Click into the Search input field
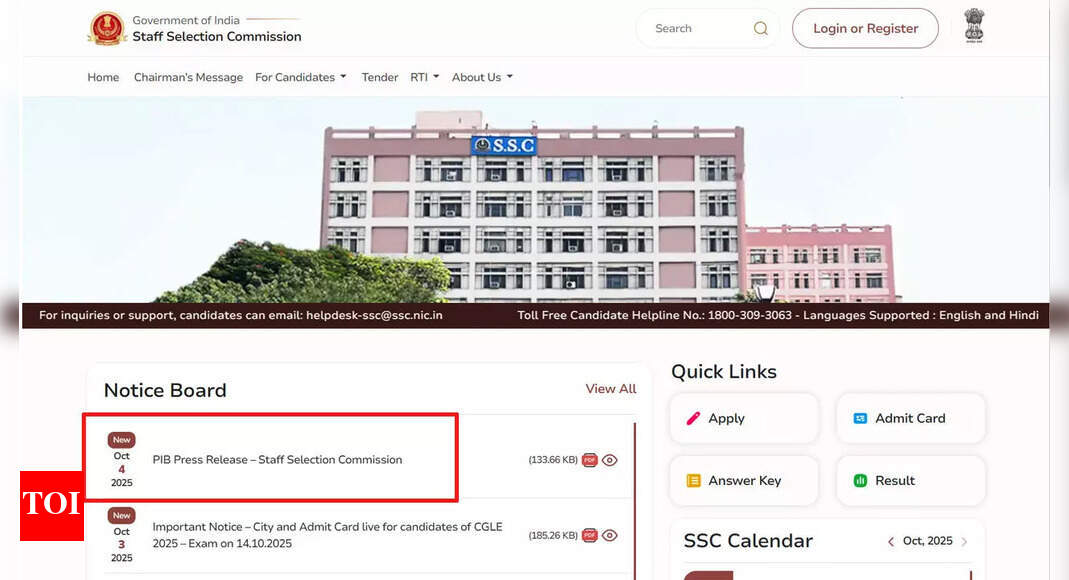The height and width of the screenshot is (580, 1069). click(x=695, y=29)
